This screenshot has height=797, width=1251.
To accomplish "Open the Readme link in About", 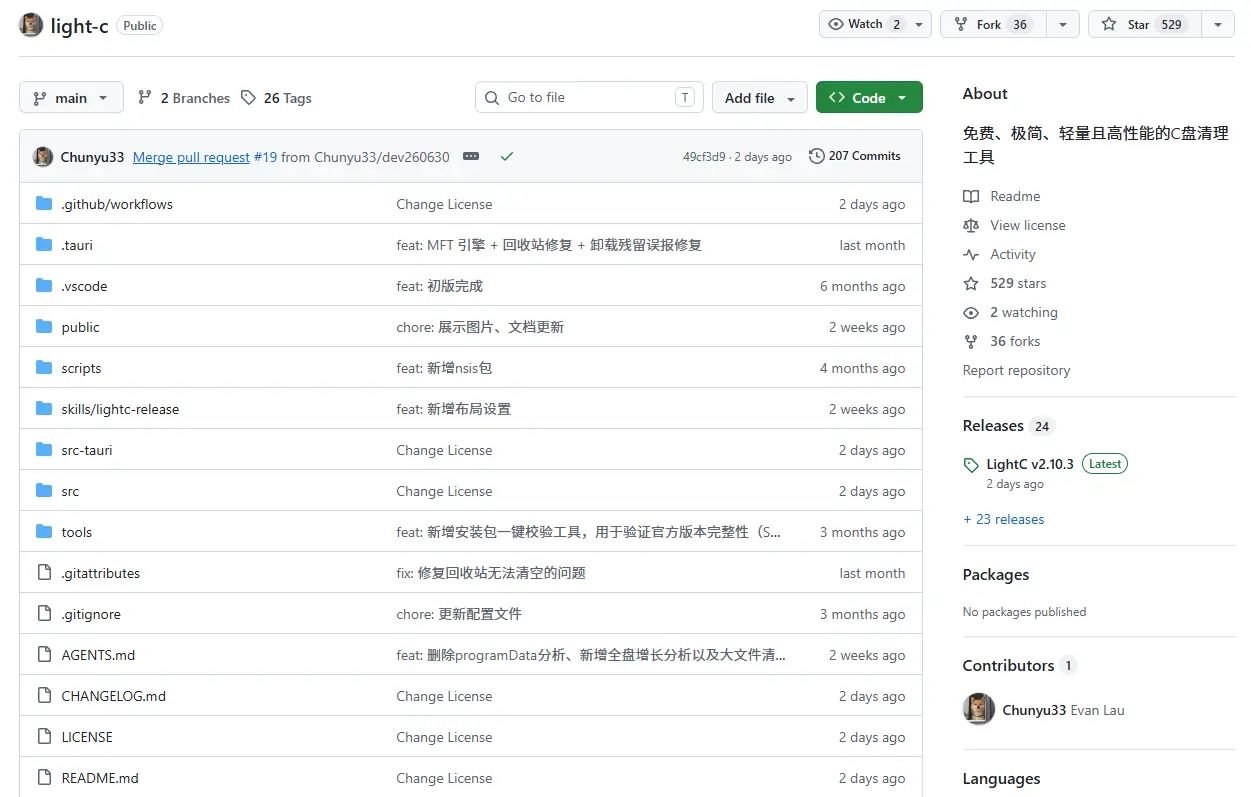I will 1002,196.
